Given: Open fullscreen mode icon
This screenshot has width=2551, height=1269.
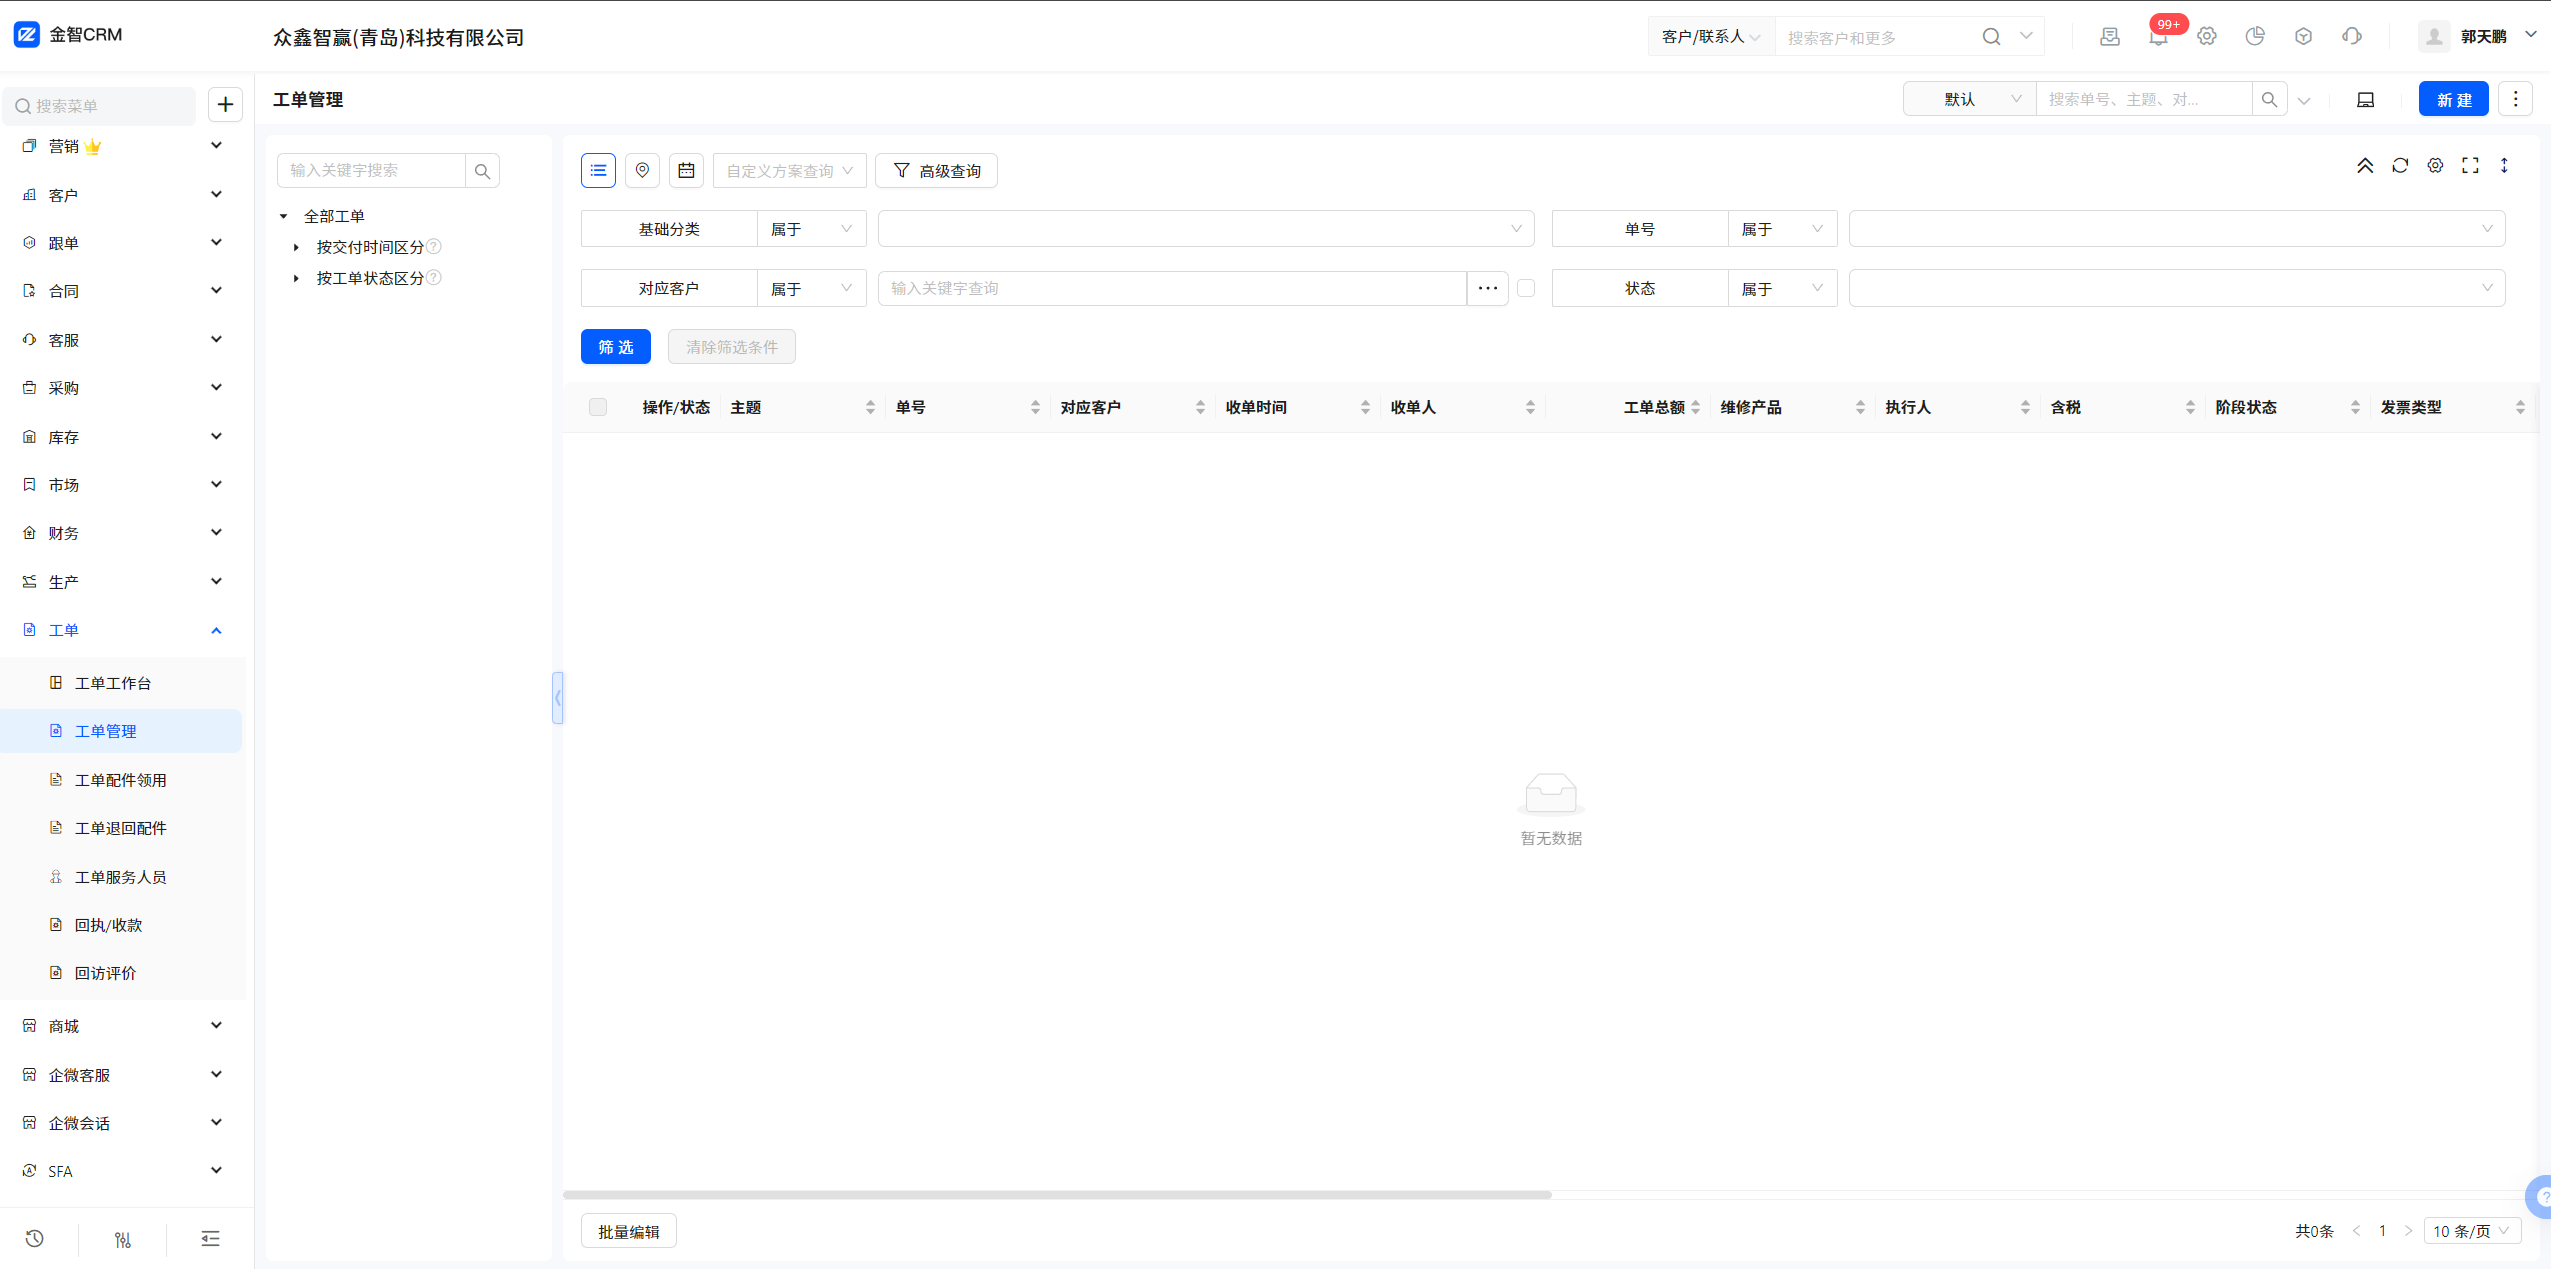Looking at the screenshot, I should tap(2470, 166).
